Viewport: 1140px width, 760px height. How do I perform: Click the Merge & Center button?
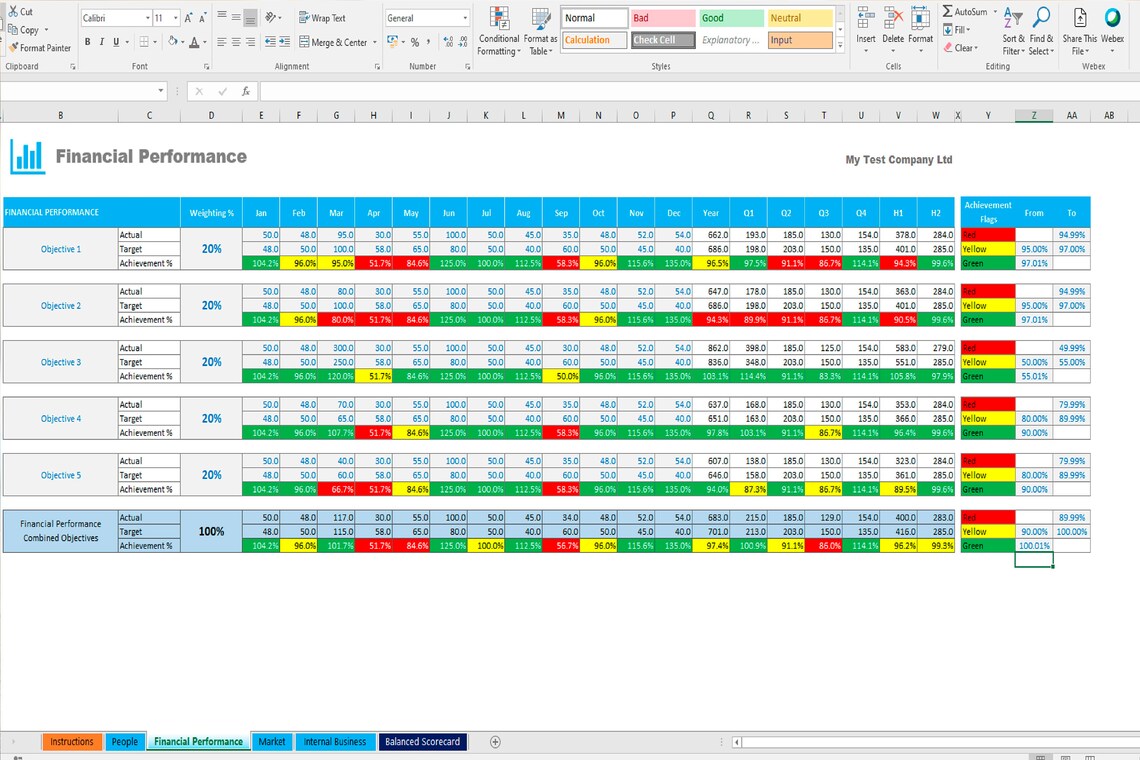pos(335,41)
